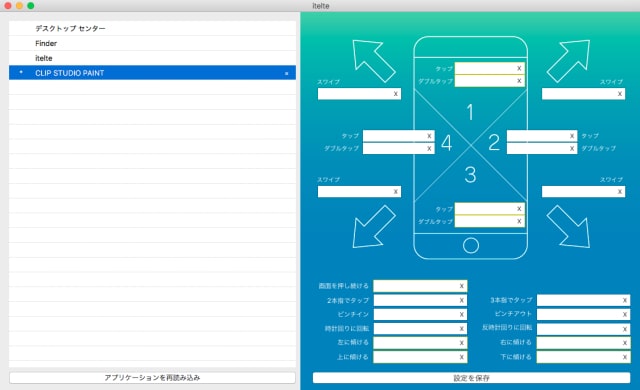Clear the 上に傾ける field X
This screenshot has width=640, height=390.
[462, 357]
